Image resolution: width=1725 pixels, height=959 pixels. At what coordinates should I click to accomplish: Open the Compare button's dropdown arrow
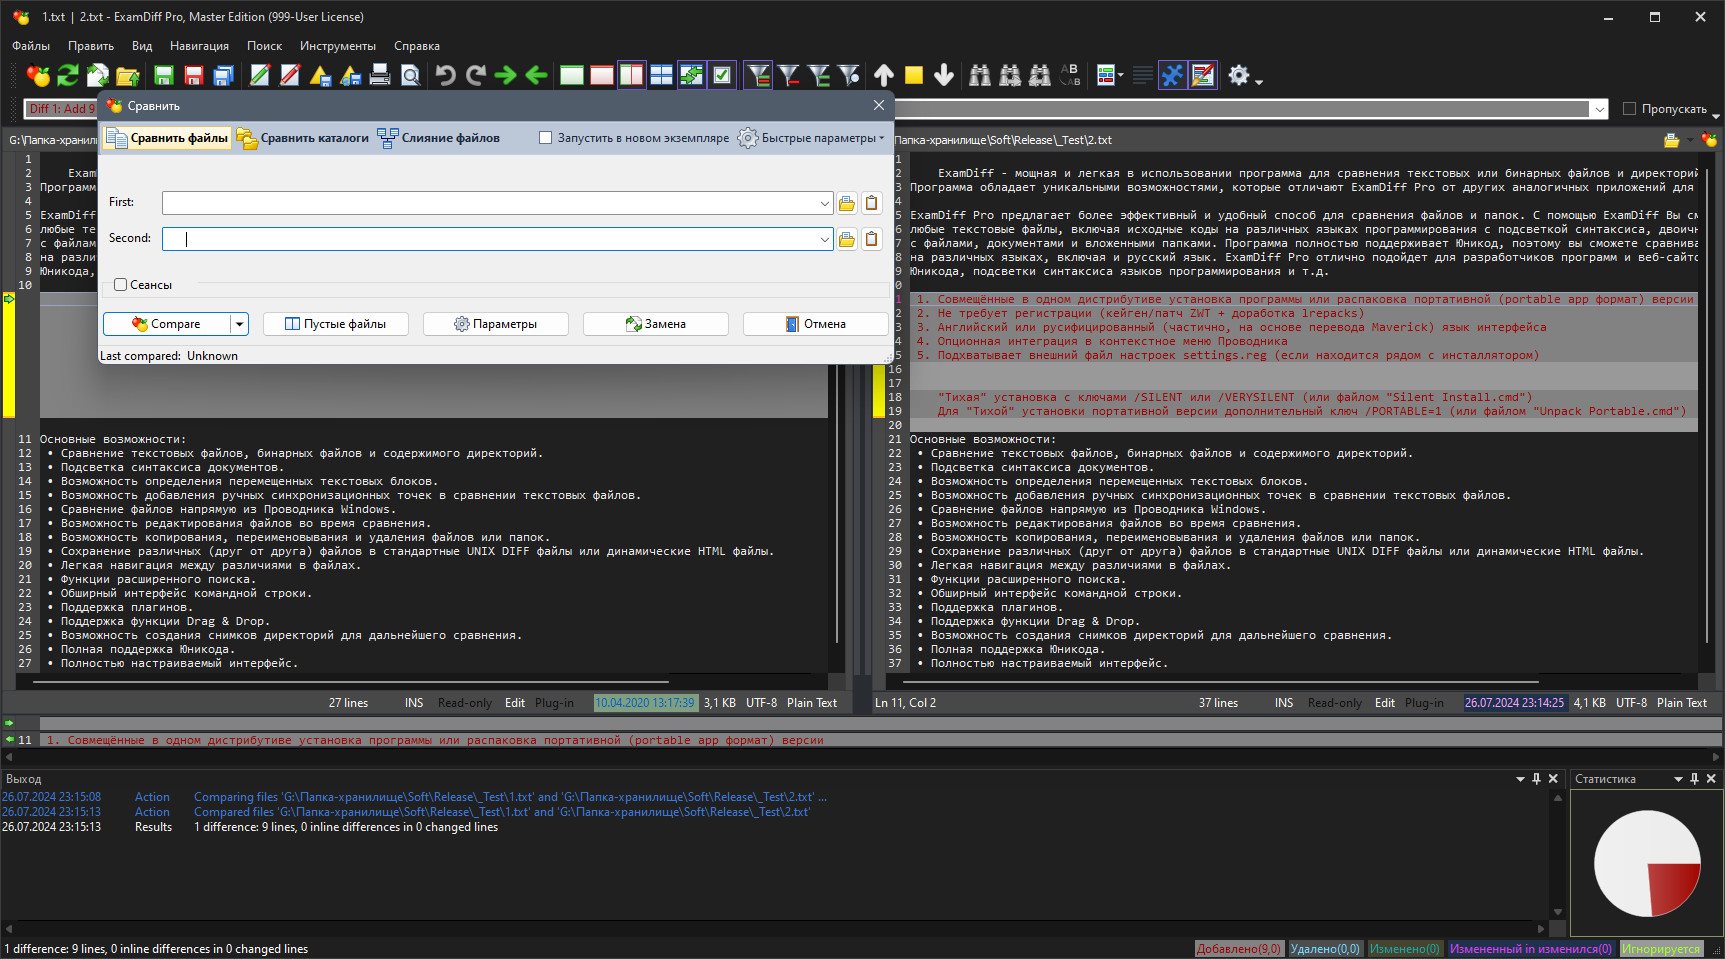(x=239, y=324)
